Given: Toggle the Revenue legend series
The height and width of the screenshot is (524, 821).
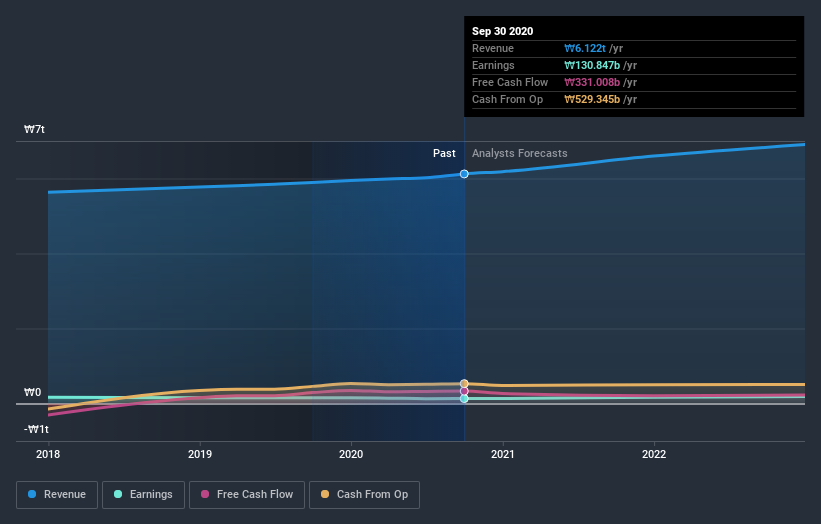Looking at the screenshot, I should click(x=57, y=495).
